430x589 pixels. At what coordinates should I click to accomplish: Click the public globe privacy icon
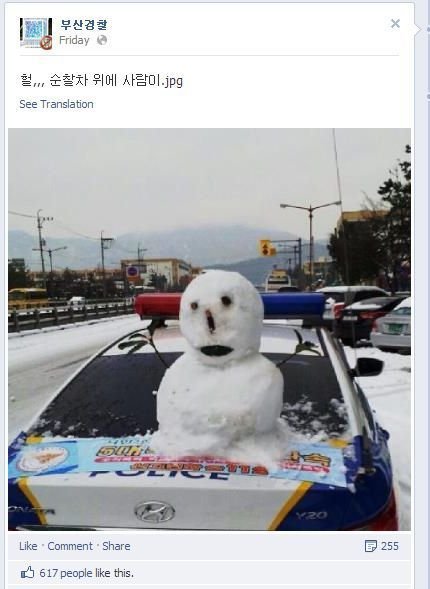[x=102, y=40]
